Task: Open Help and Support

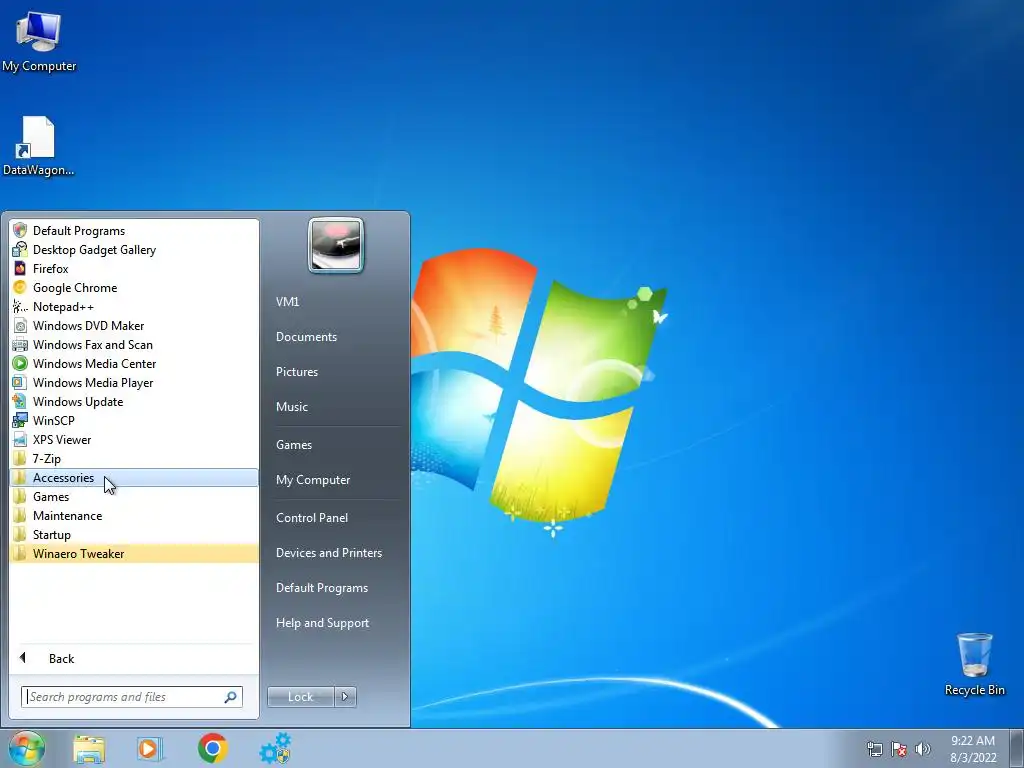Action: [x=322, y=623]
